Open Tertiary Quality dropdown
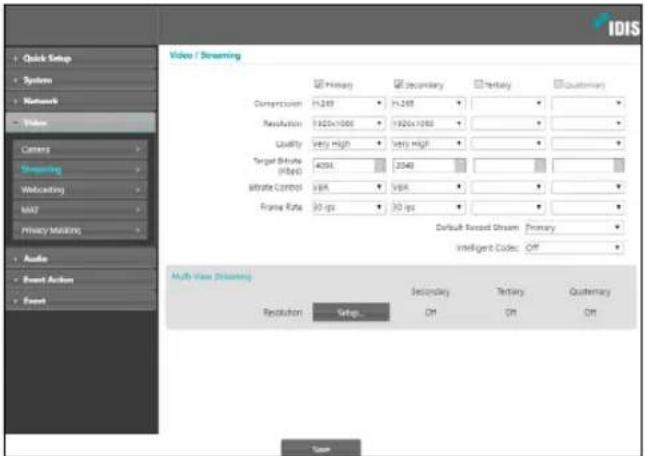 (508, 144)
